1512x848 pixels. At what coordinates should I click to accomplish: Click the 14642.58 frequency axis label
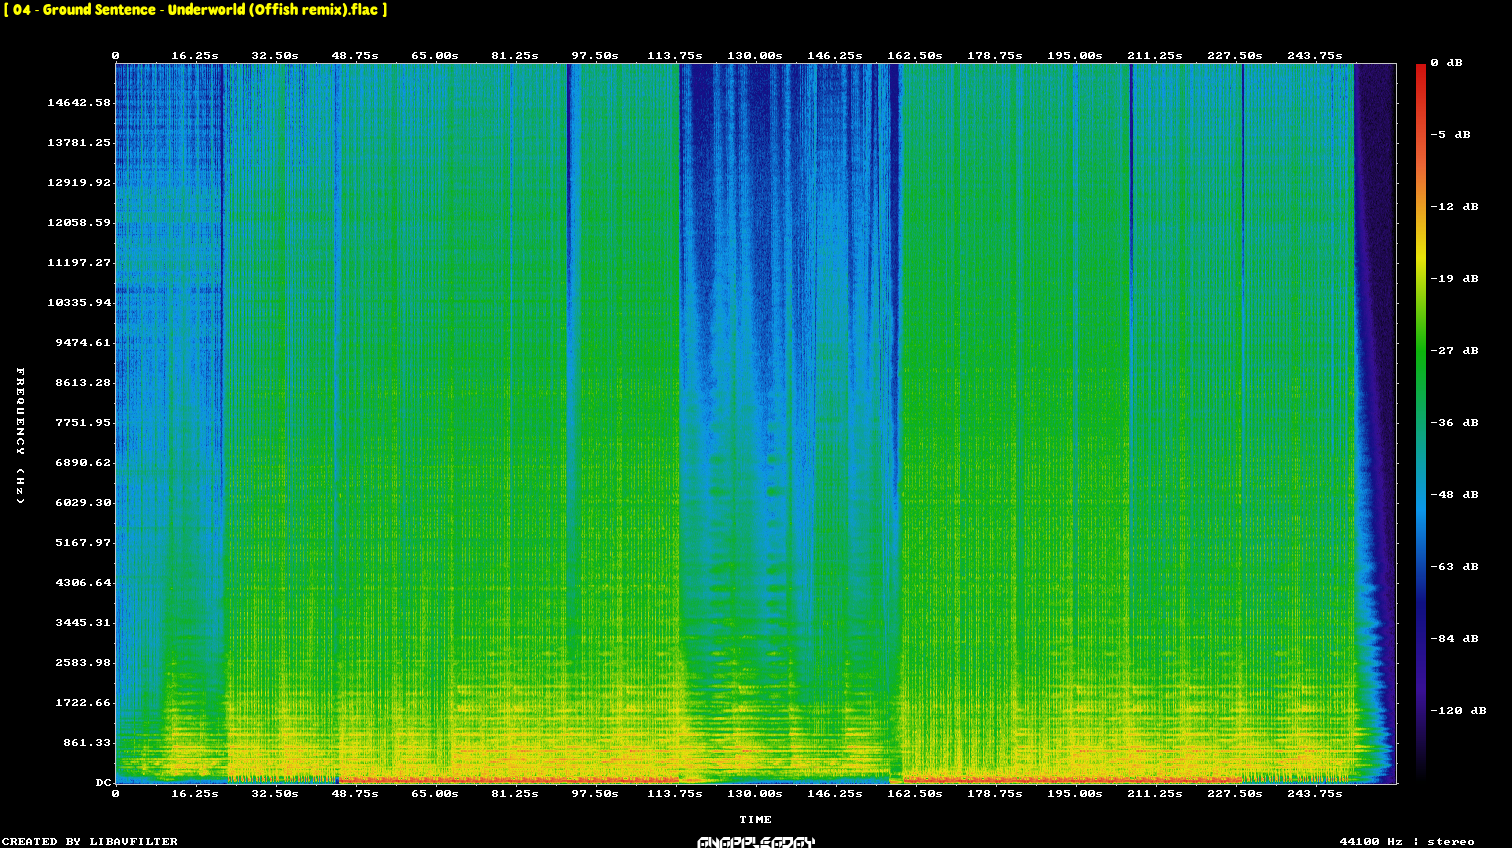coord(79,103)
